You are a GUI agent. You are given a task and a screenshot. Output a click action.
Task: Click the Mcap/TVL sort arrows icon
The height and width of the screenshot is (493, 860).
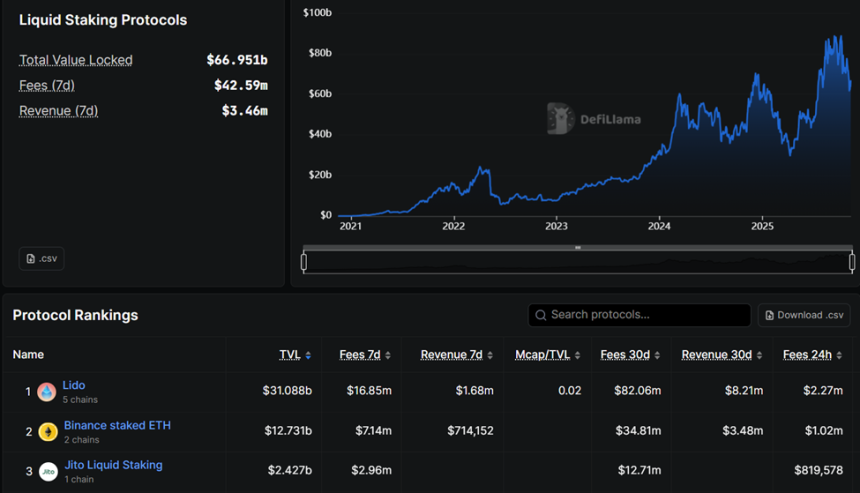576,355
